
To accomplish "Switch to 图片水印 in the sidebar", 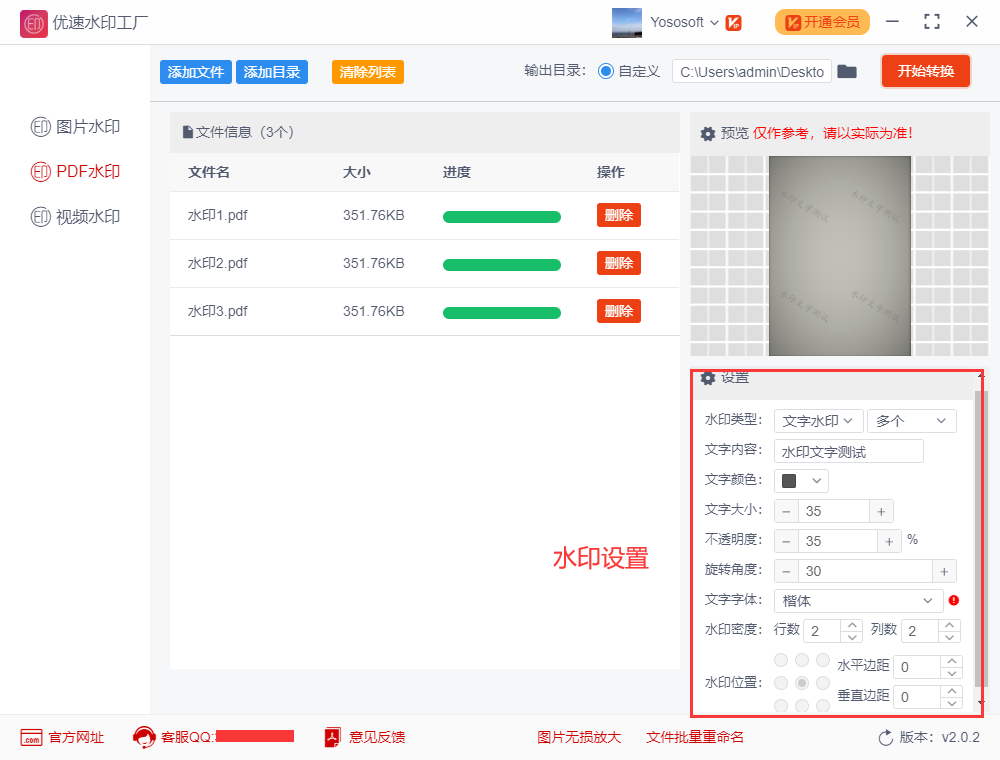I will (75, 127).
